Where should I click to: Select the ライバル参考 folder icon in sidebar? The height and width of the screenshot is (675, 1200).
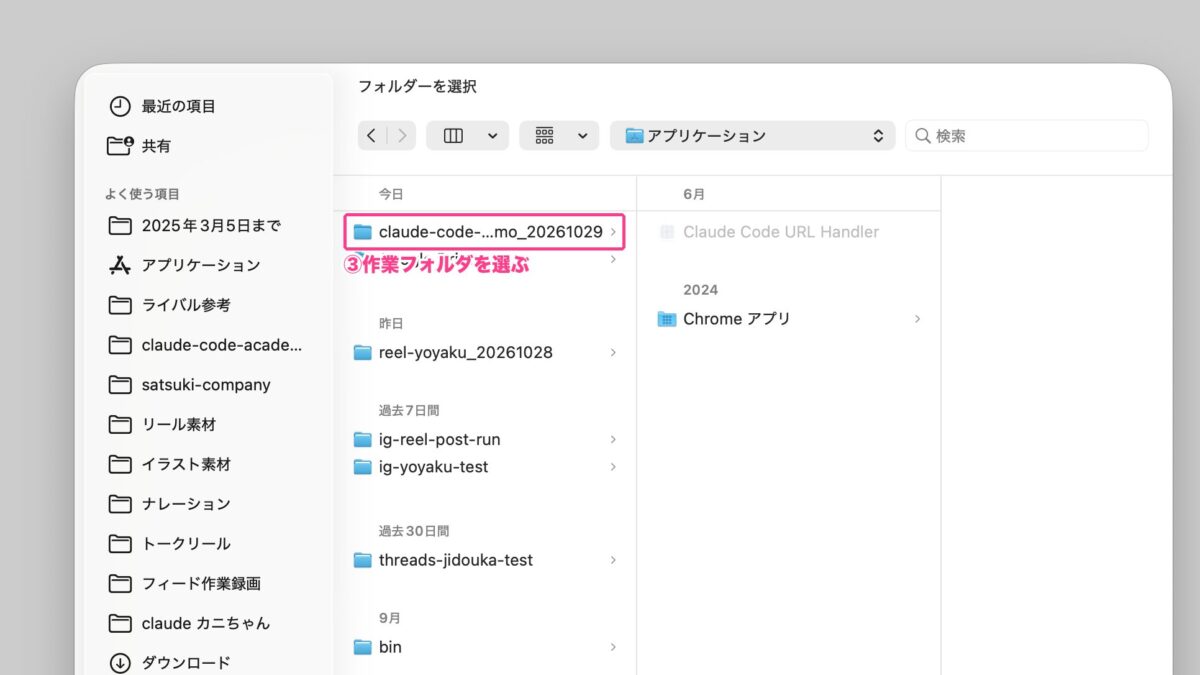[x=120, y=305]
